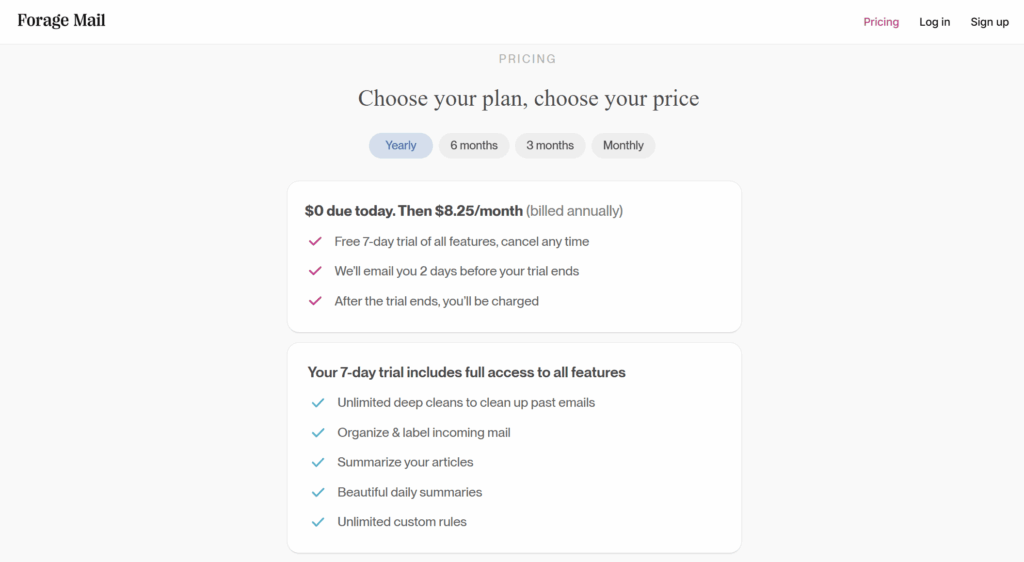1024x562 pixels.
Task: Click checkmark beside Unlimited deep cleans
Action: point(318,403)
